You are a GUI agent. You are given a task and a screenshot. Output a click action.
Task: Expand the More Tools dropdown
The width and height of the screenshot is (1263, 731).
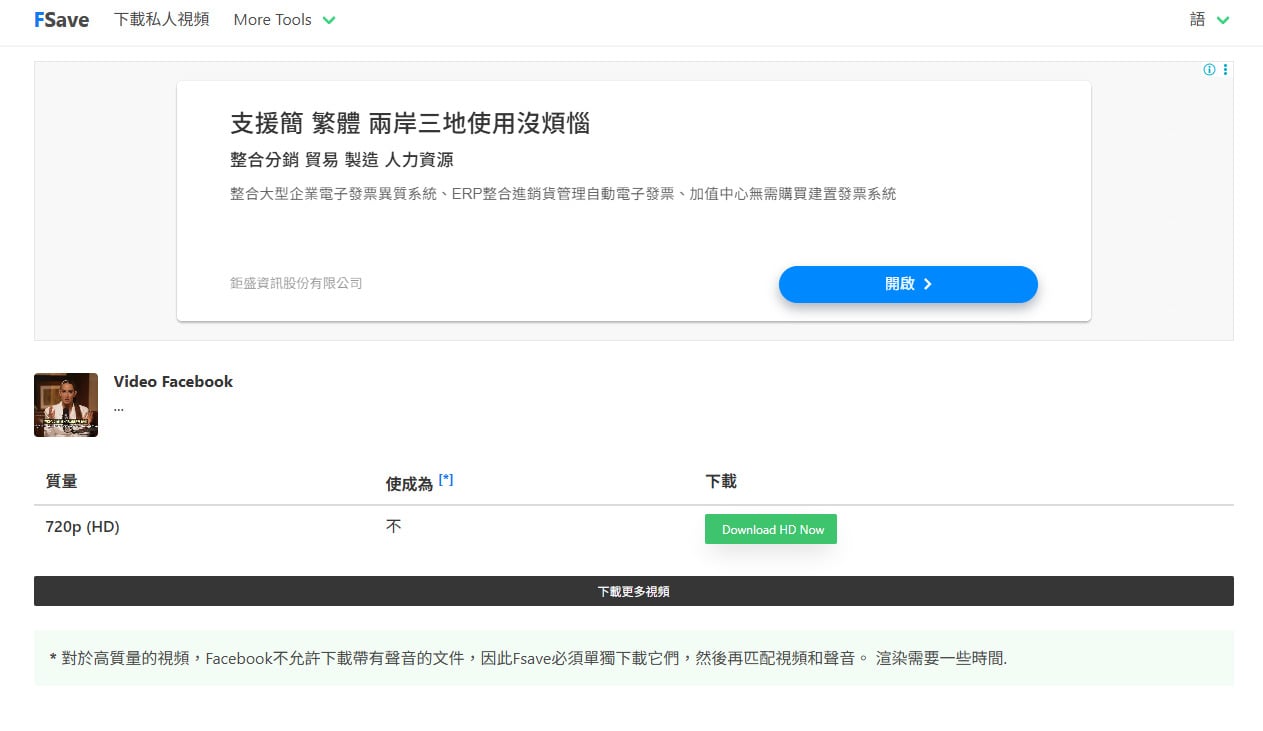(284, 19)
